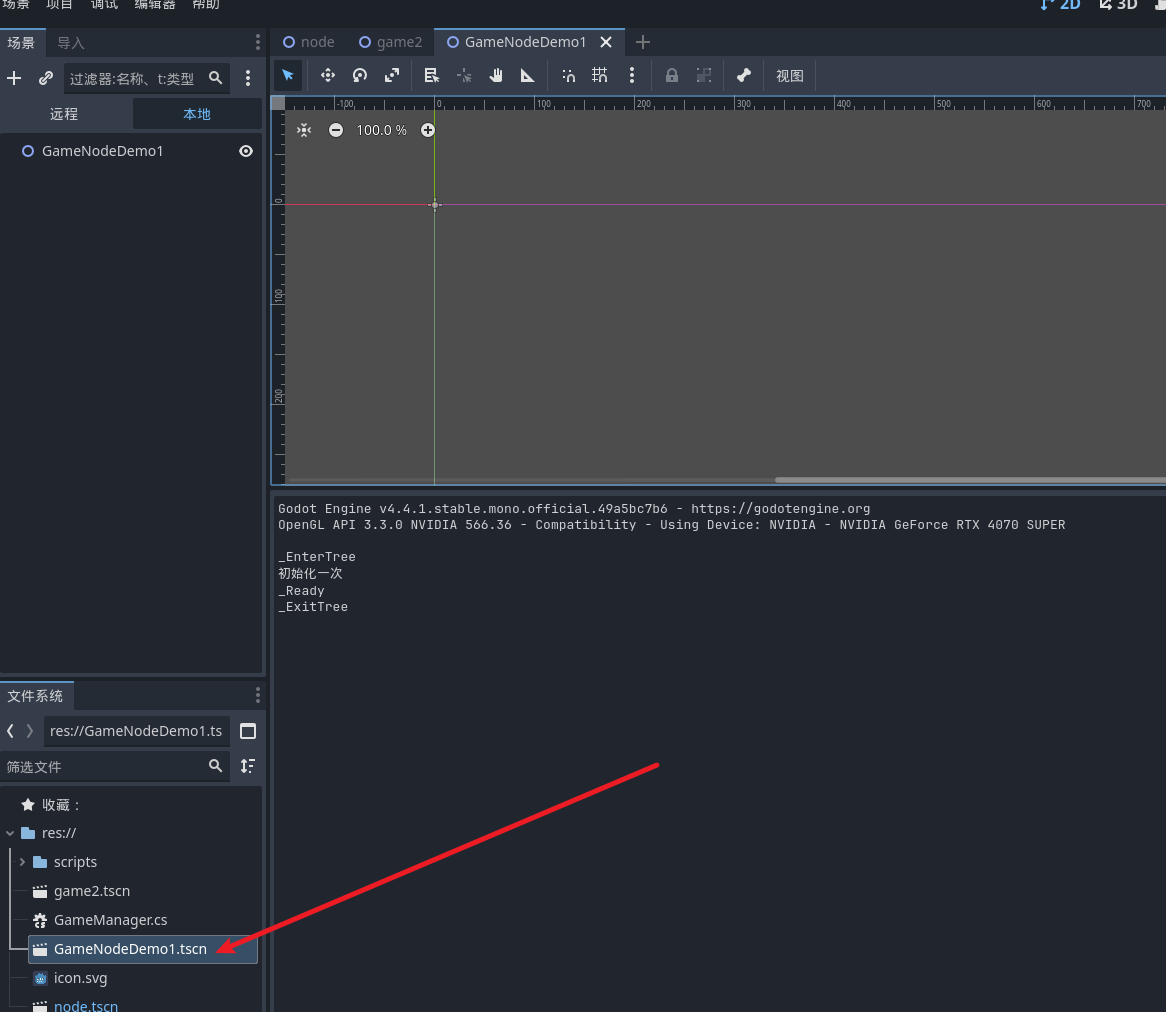Go forward in filesystem history

(x=30, y=731)
